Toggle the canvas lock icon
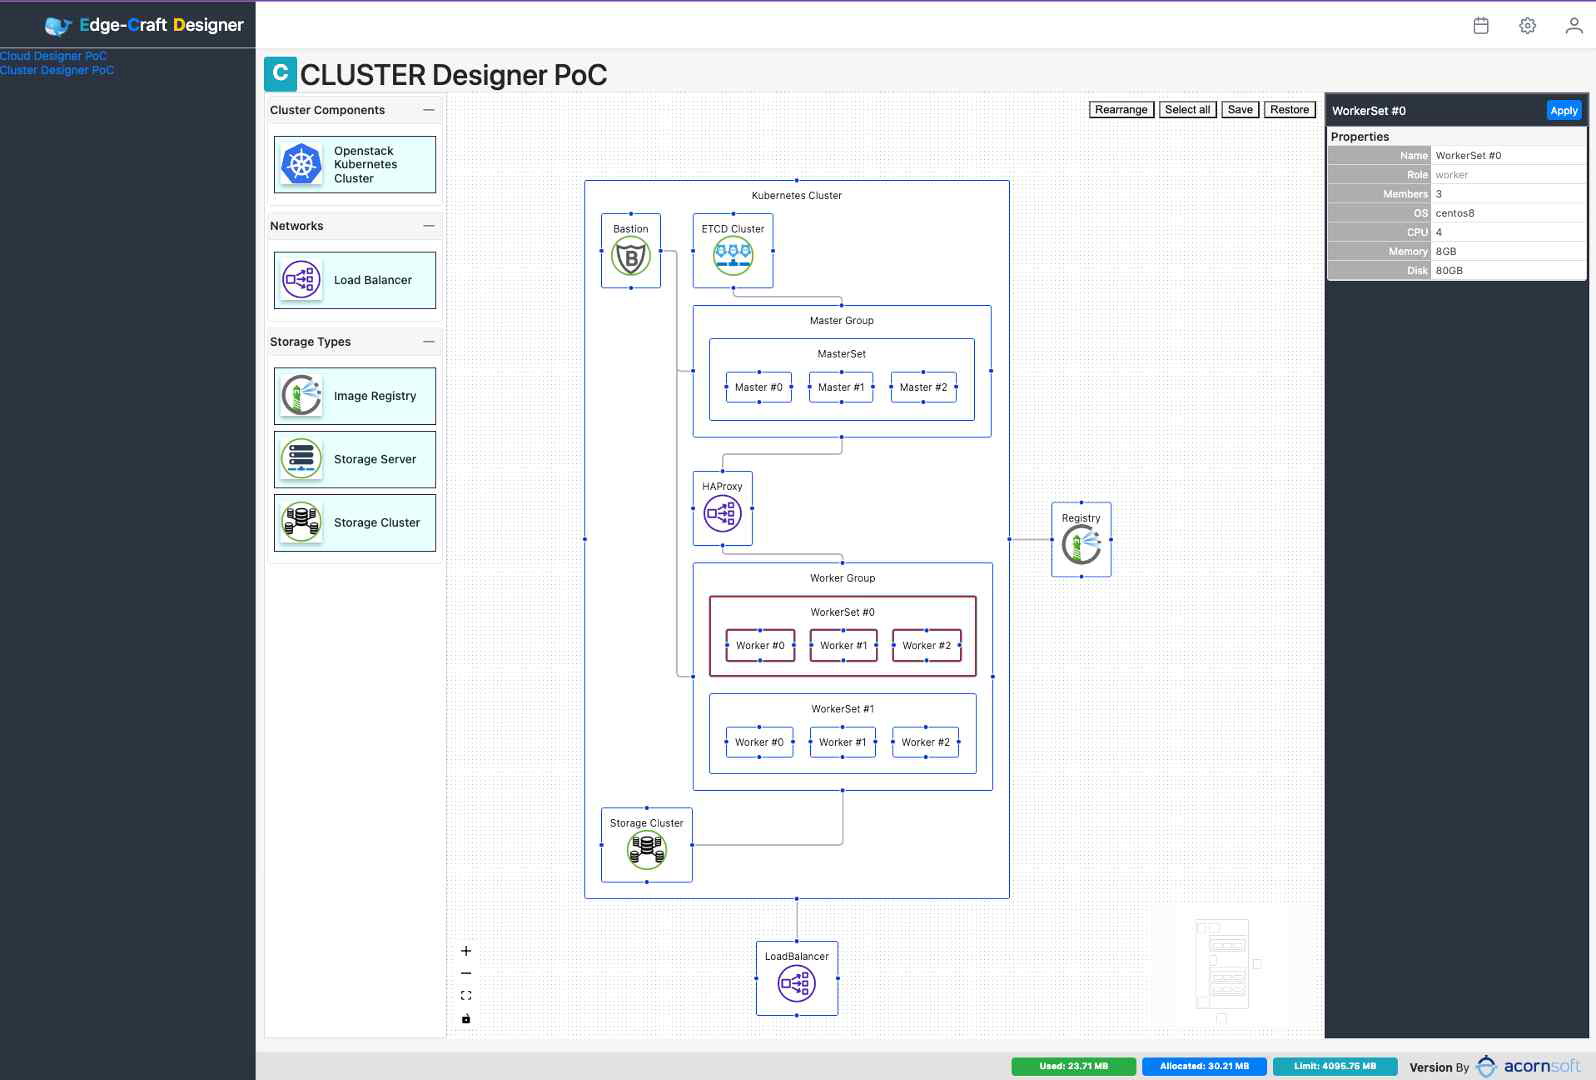Screen dimensions: 1596x1080 coord(466,1019)
